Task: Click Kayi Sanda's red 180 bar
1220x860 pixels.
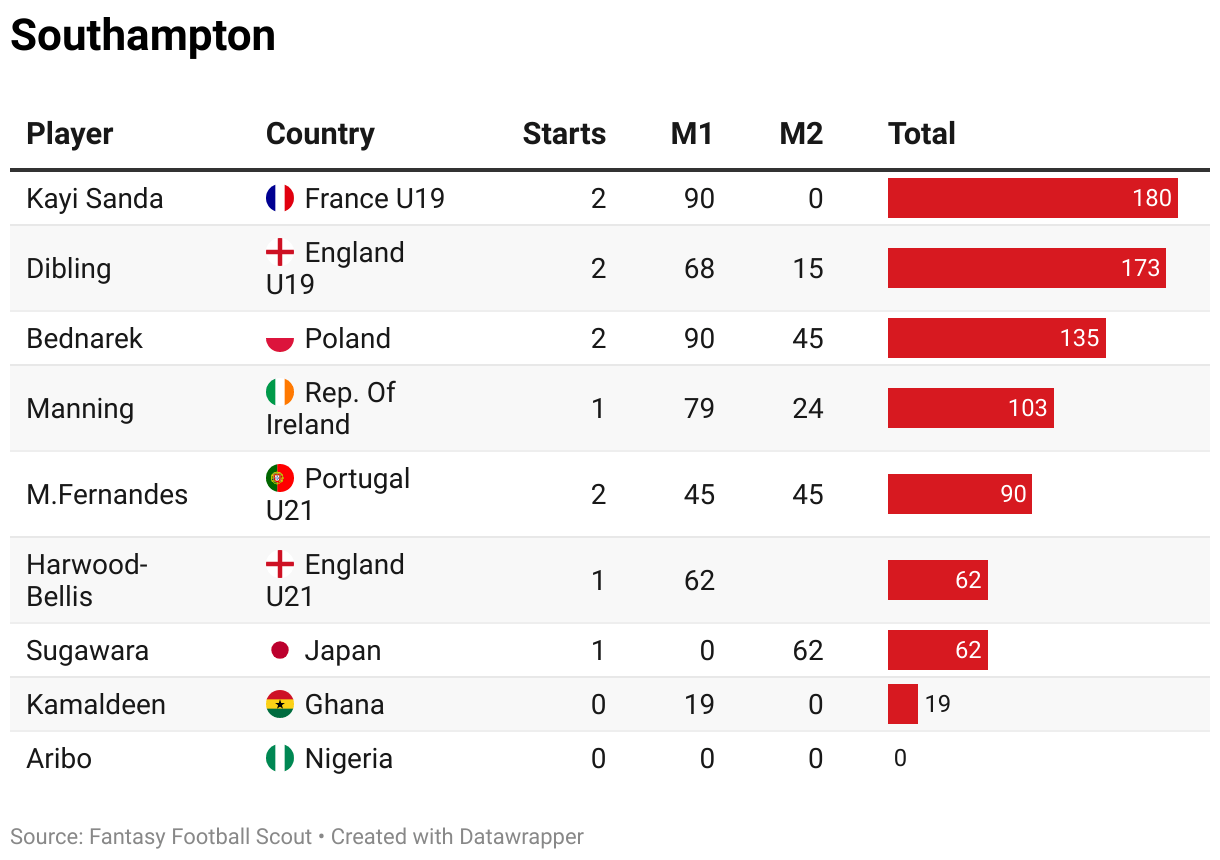Action: coord(1032,198)
